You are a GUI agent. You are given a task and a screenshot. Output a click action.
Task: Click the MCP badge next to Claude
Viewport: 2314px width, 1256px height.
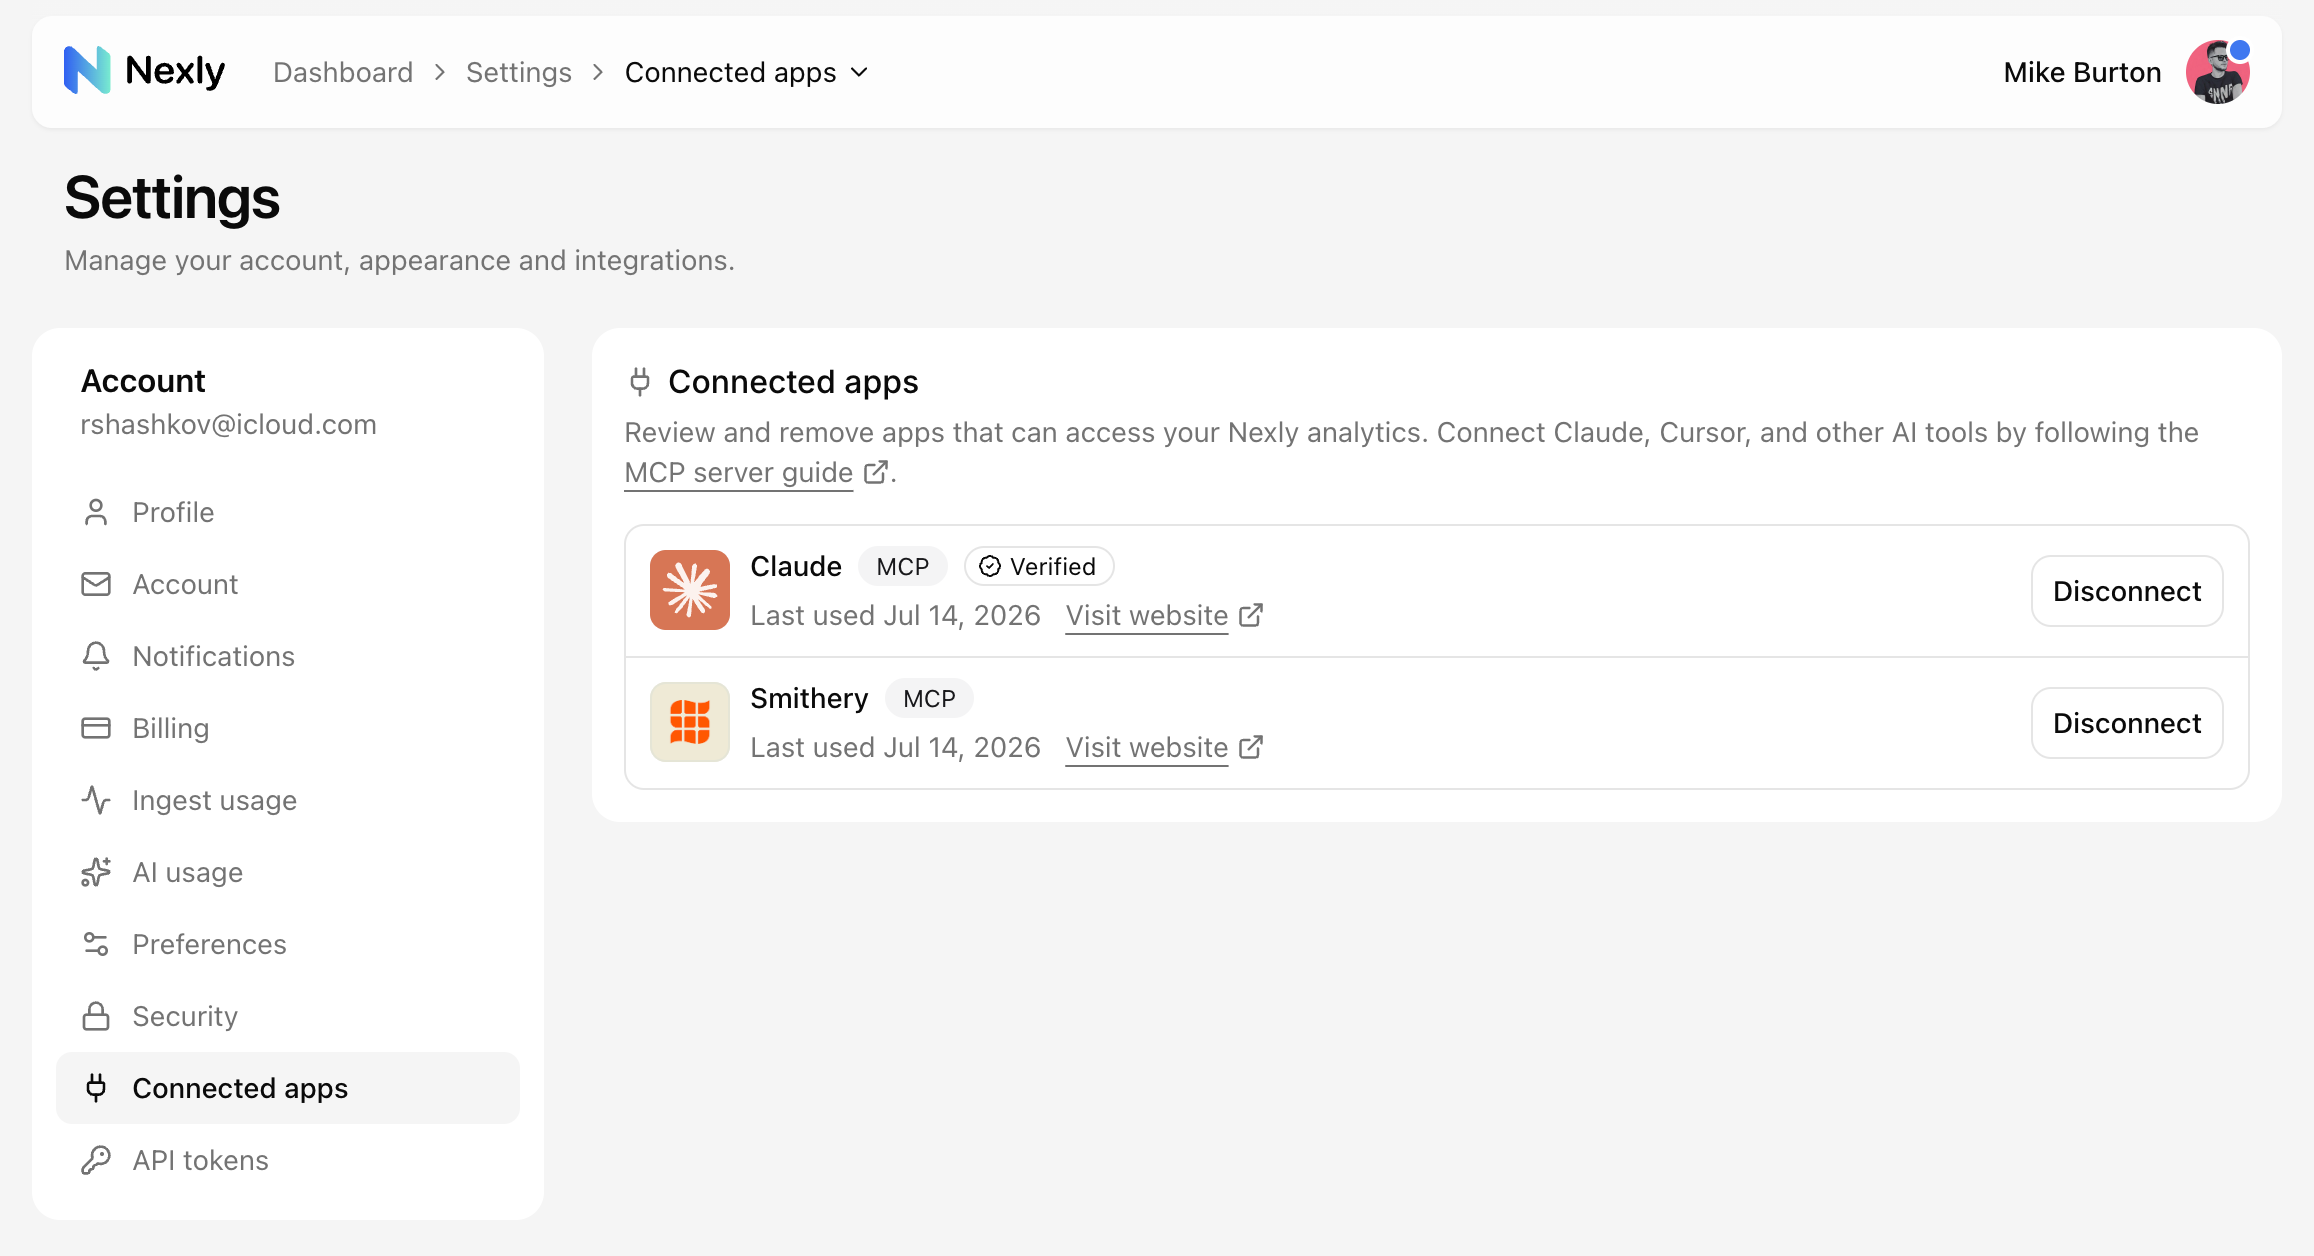coord(903,566)
